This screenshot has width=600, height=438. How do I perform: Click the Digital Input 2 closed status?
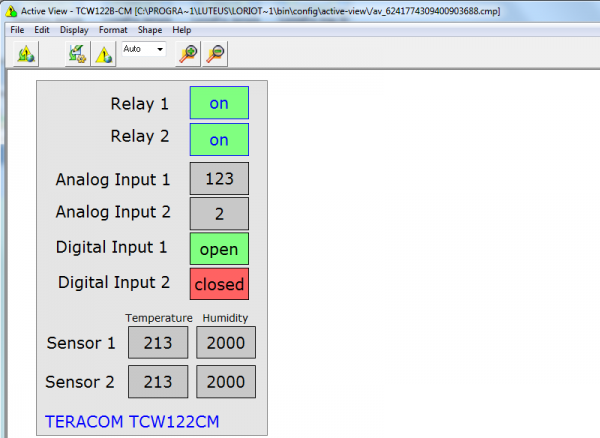click(x=219, y=284)
